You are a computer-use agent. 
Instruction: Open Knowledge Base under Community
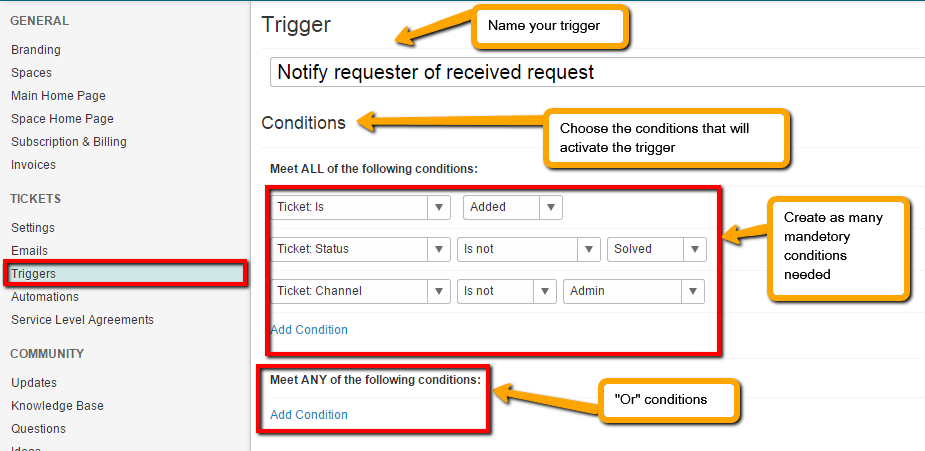point(57,406)
